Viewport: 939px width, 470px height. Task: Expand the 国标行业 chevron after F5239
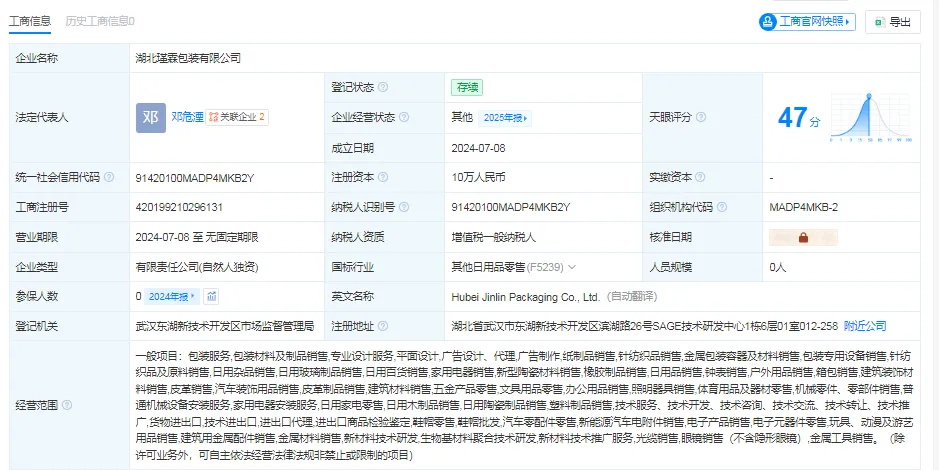tap(572, 267)
